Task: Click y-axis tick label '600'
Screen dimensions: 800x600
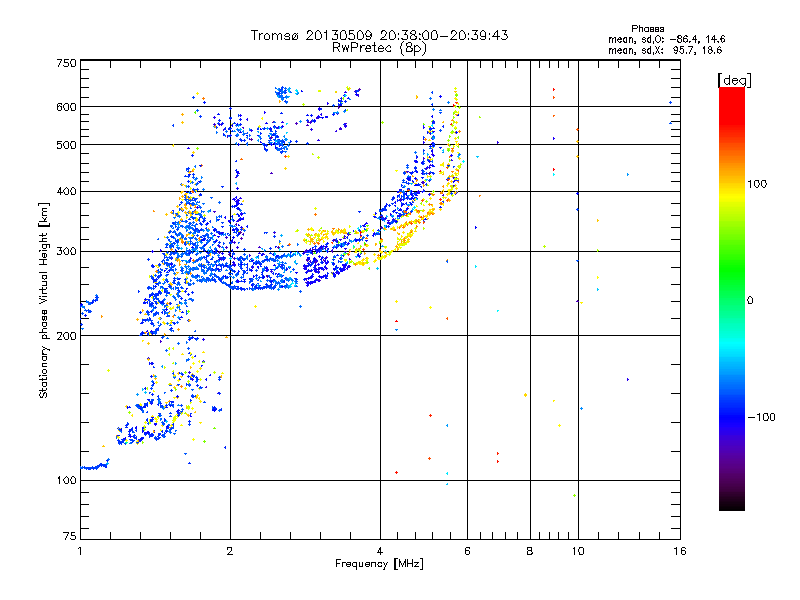Action: coord(66,107)
